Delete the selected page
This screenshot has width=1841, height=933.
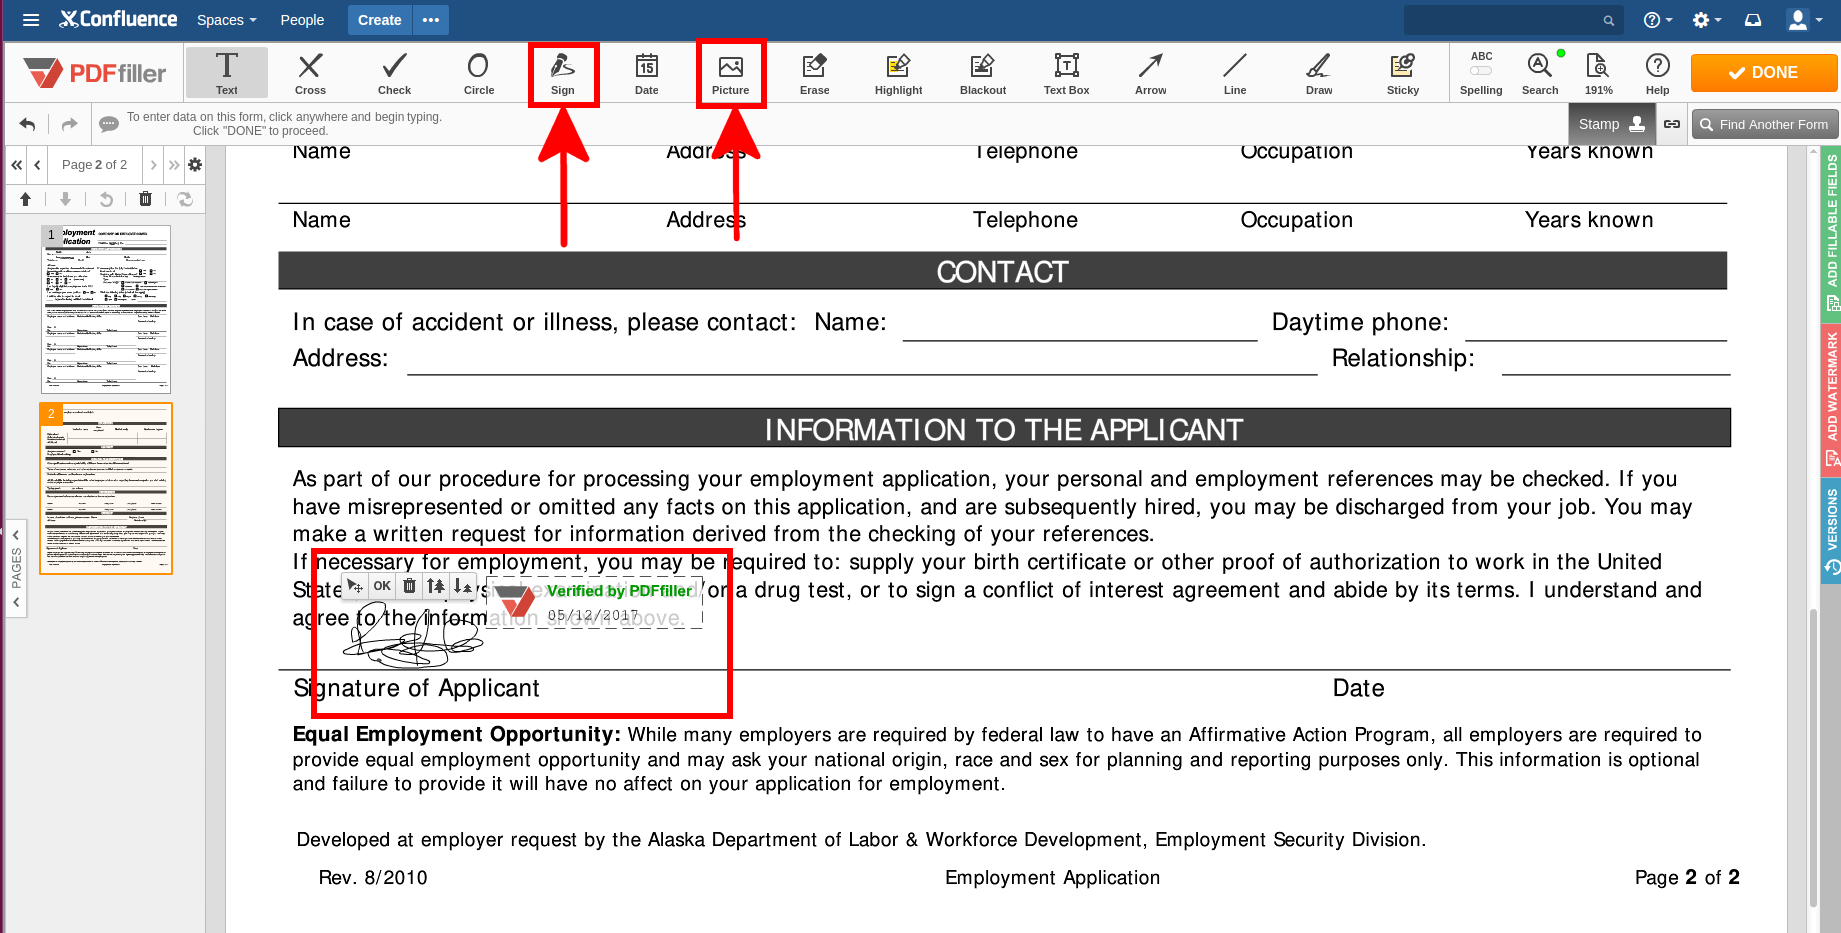pyautogui.click(x=145, y=199)
